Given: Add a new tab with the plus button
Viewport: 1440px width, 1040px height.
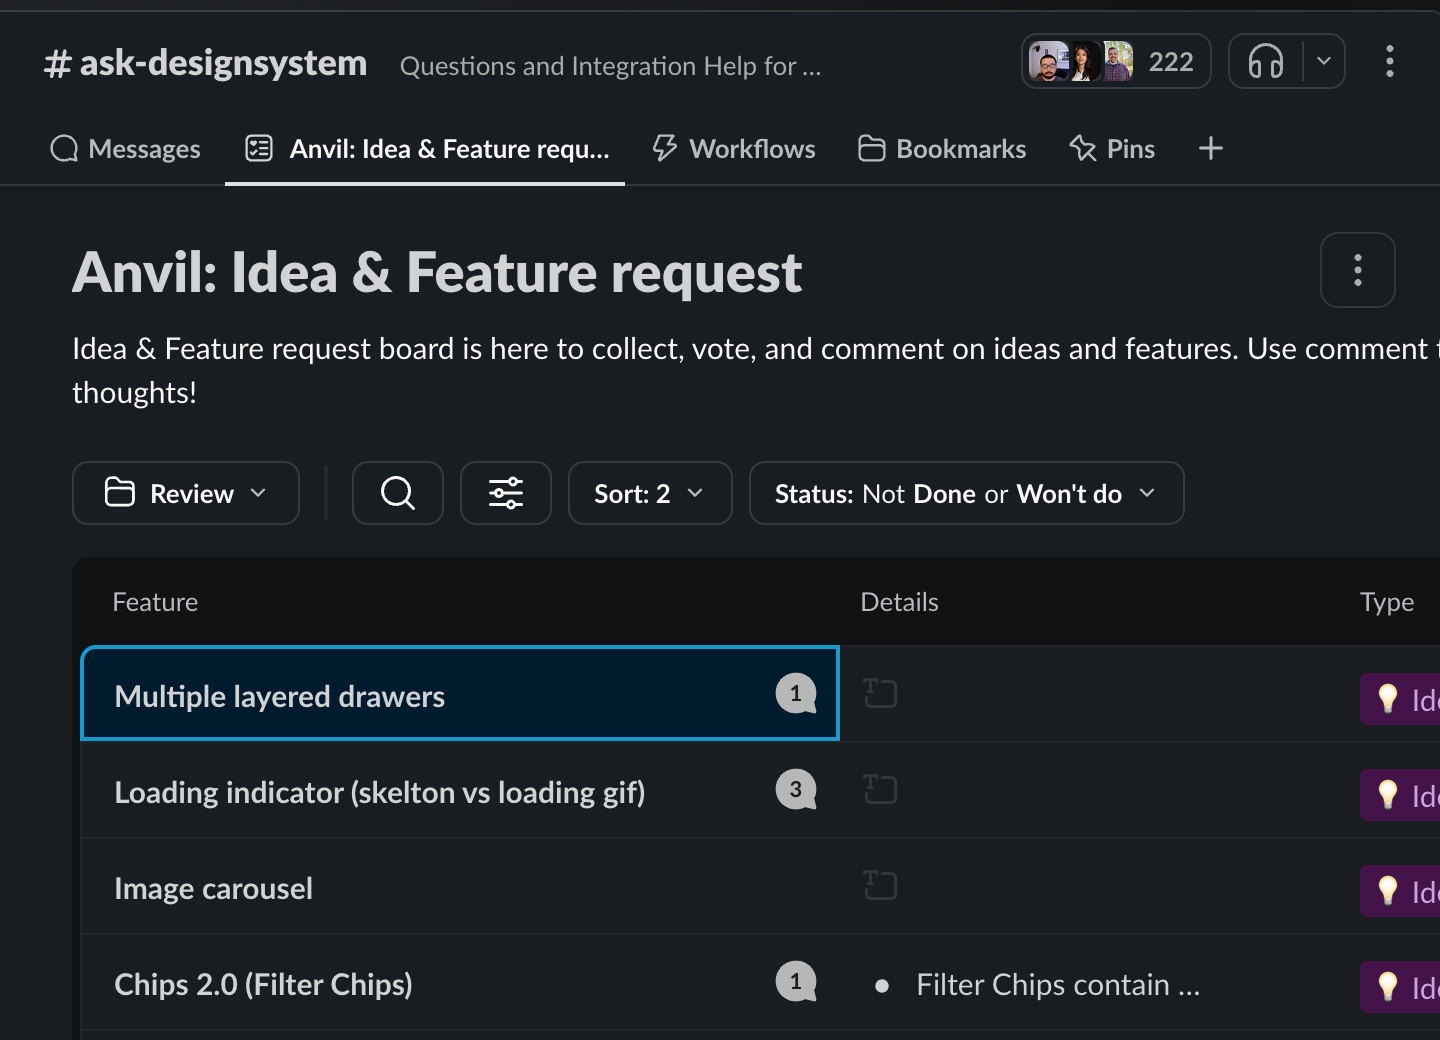Looking at the screenshot, I should [1210, 148].
